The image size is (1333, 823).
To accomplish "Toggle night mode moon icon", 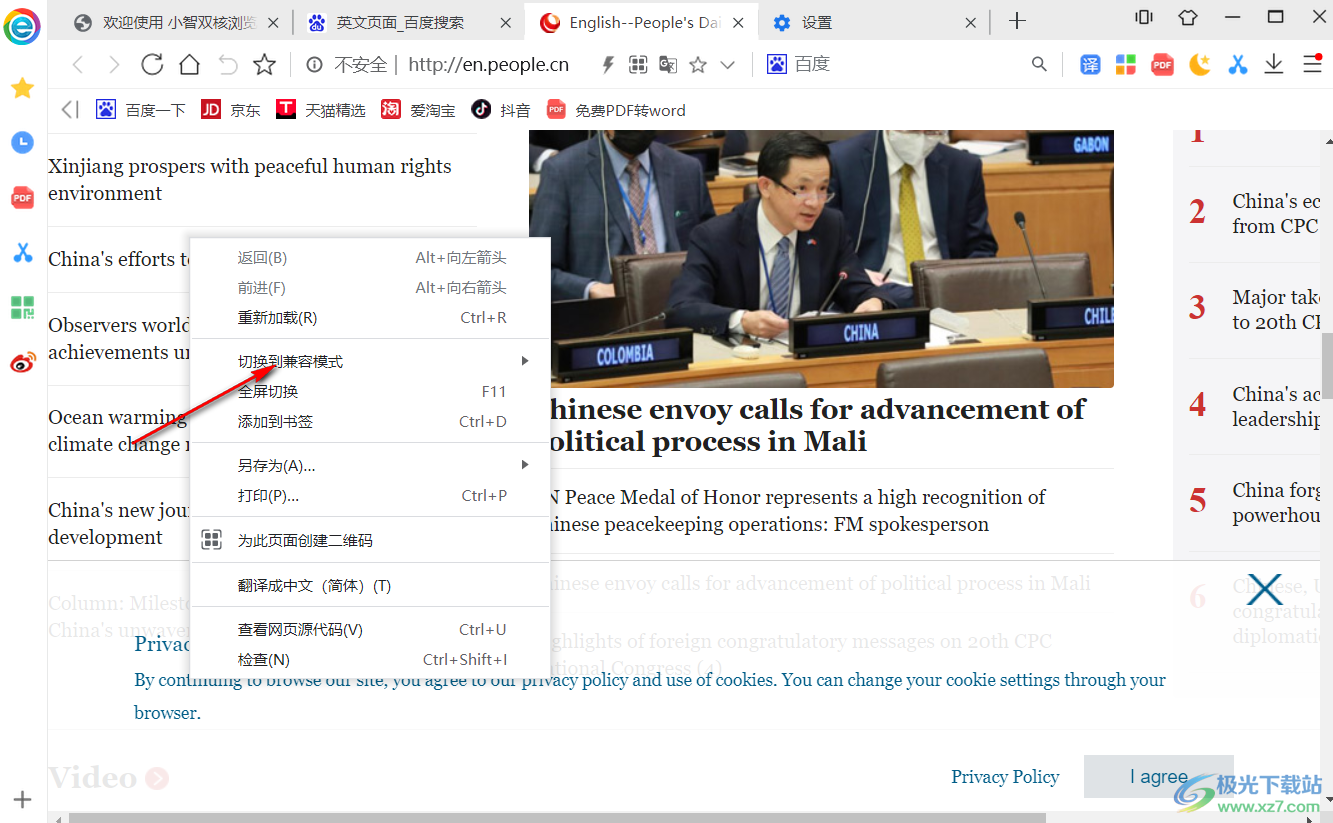I will point(1200,65).
